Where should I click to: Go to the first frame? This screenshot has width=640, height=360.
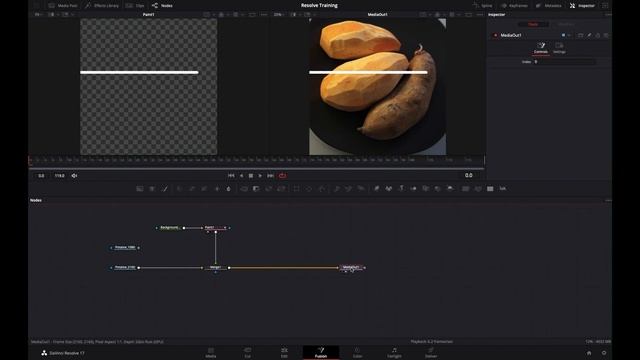[231, 176]
